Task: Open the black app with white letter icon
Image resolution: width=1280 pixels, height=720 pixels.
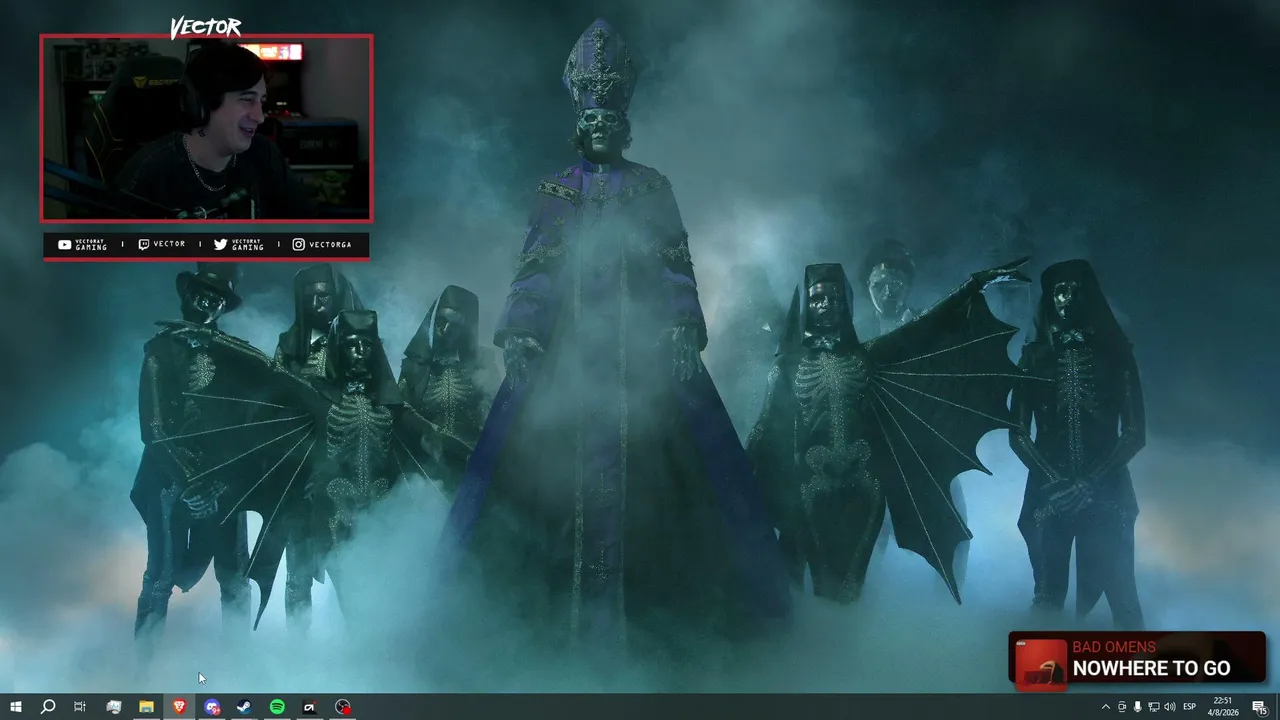Action: click(x=310, y=707)
